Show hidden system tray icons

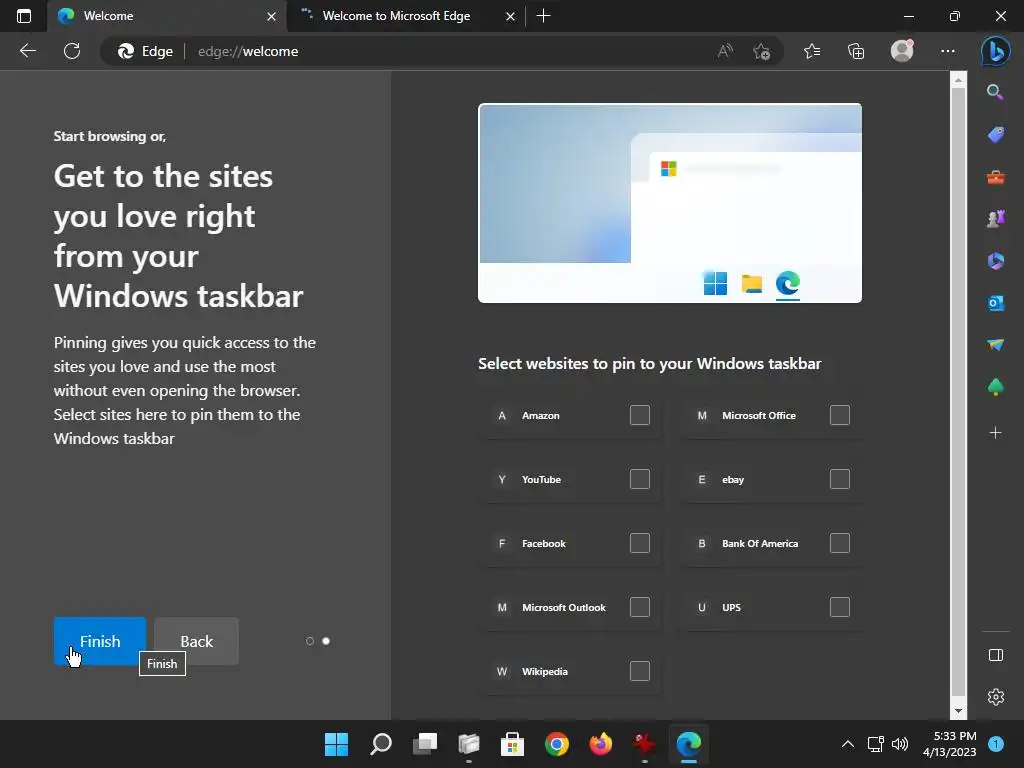click(848, 744)
